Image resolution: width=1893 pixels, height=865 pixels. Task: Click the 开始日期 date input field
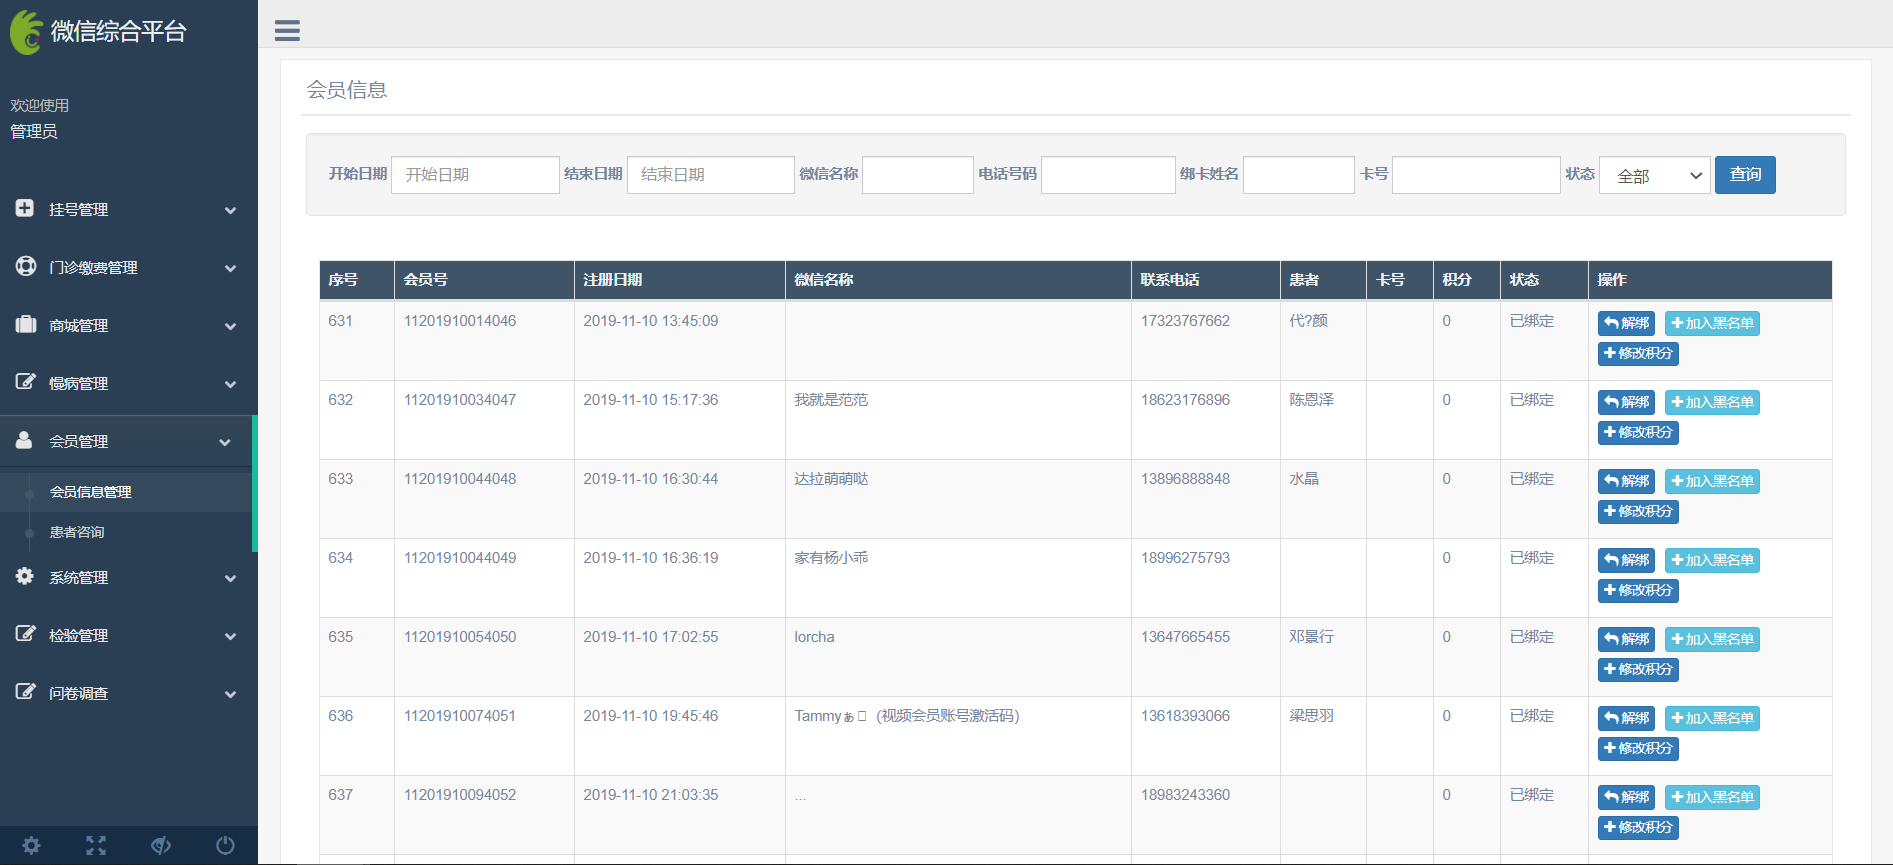pos(475,175)
